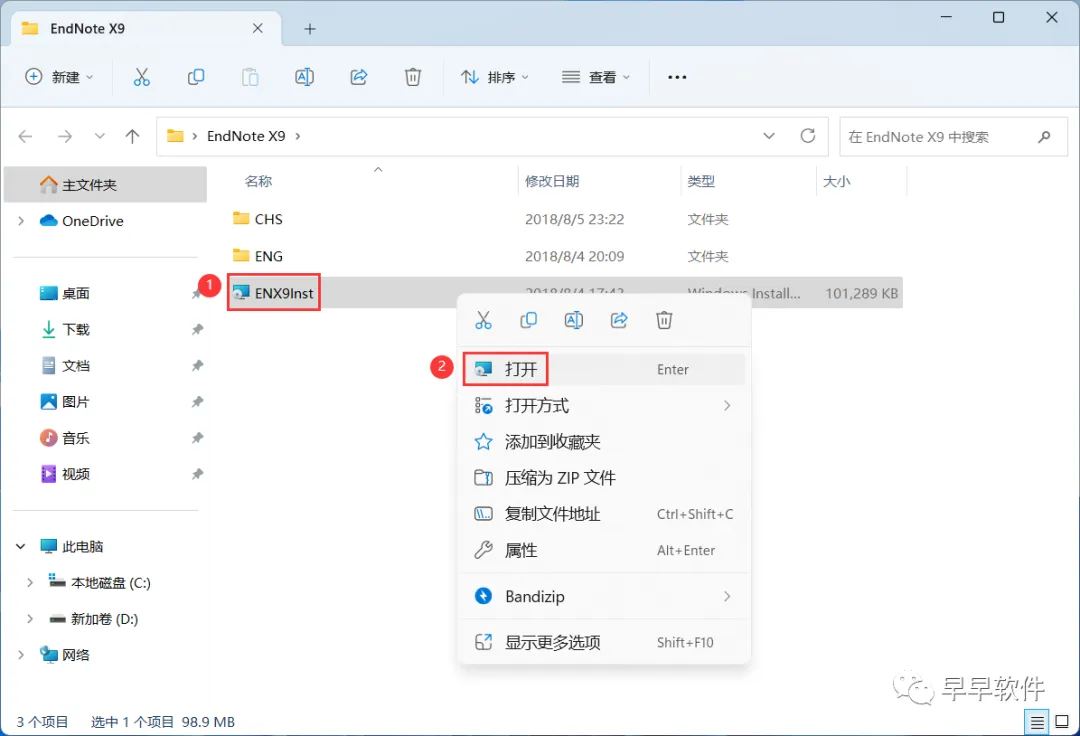Collapse the 此电脑 tree node
Image resolution: width=1080 pixels, height=736 pixels.
[x=21, y=547]
